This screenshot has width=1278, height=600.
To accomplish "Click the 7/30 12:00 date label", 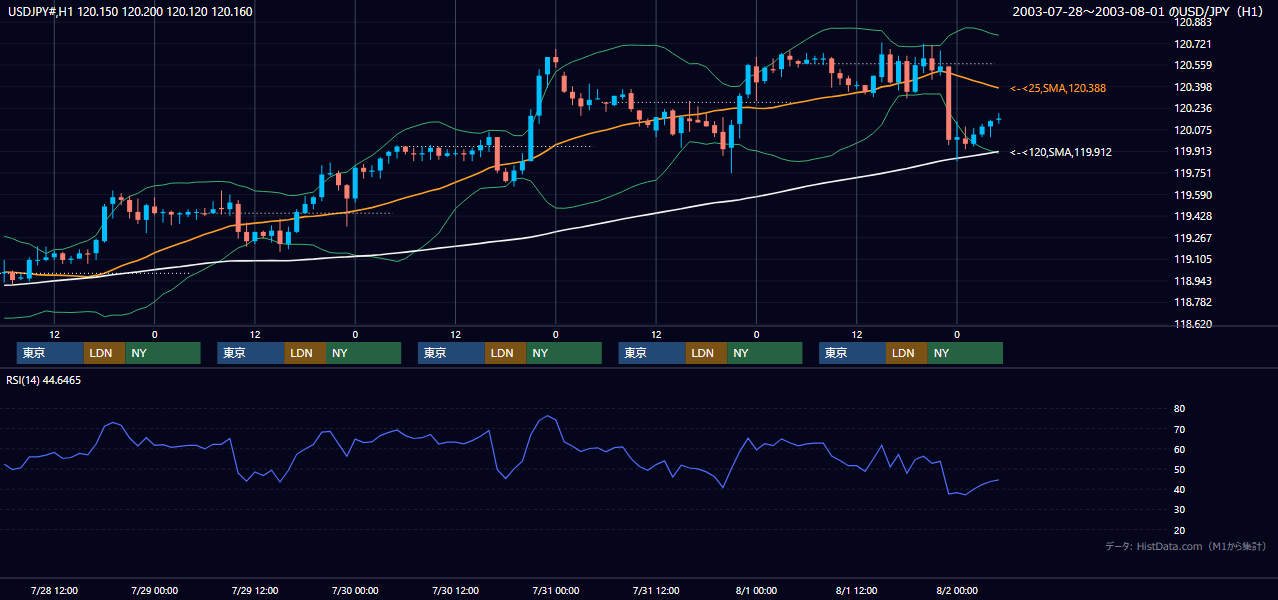I will (x=455, y=590).
